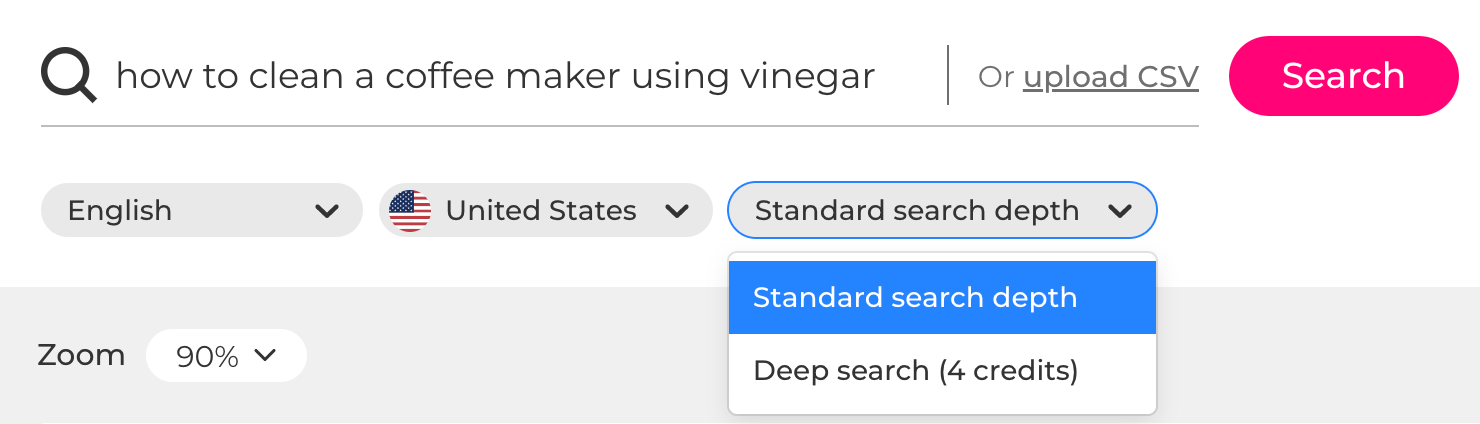Click the chevron on the search depth selector
The height and width of the screenshot is (424, 1480).
pos(1120,211)
